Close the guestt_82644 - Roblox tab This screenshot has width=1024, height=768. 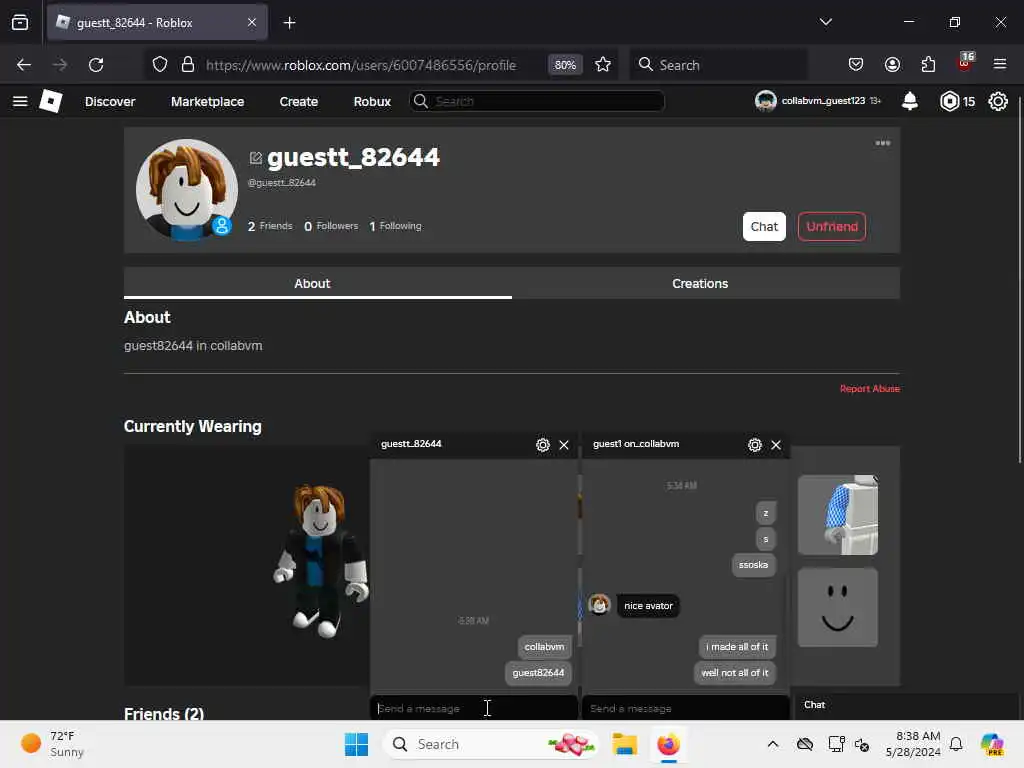[x=252, y=23]
